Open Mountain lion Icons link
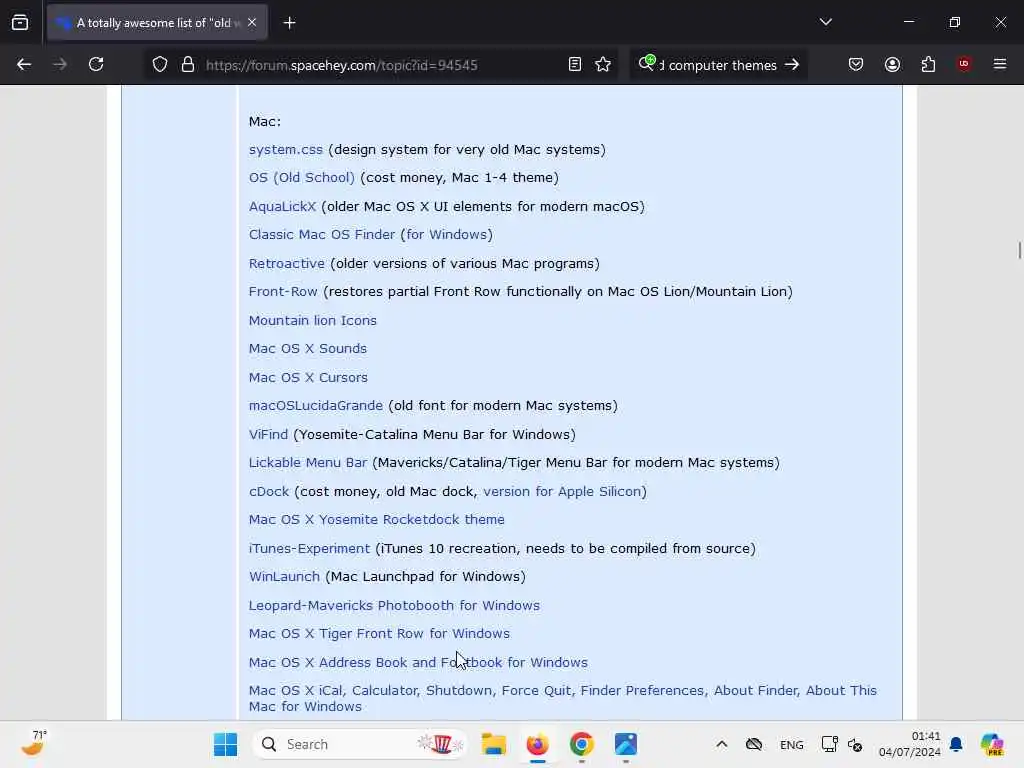Viewport: 1024px width, 768px height. click(312, 320)
